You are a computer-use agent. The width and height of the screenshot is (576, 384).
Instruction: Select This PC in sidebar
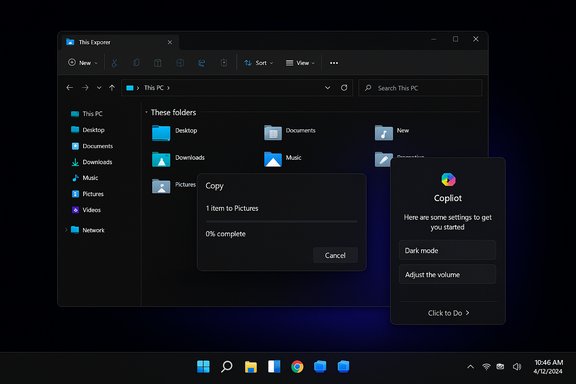pyautogui.click(x=87, y=114)
